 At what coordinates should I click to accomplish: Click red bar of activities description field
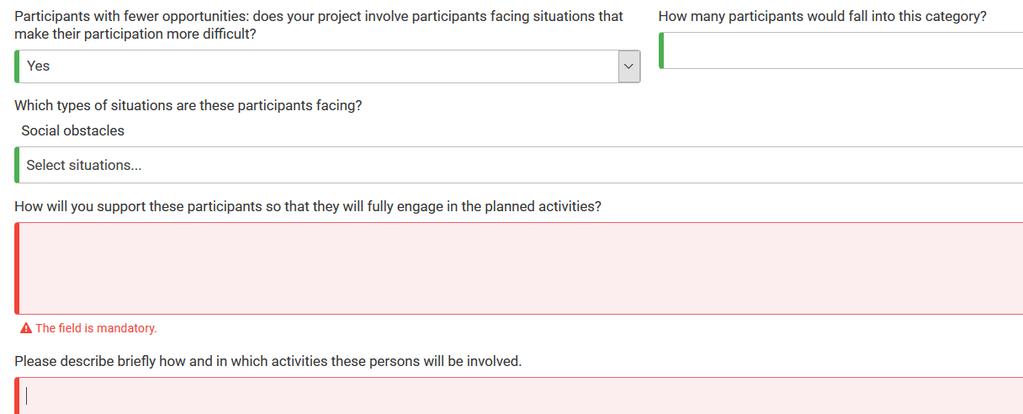[x=17, y=396]
